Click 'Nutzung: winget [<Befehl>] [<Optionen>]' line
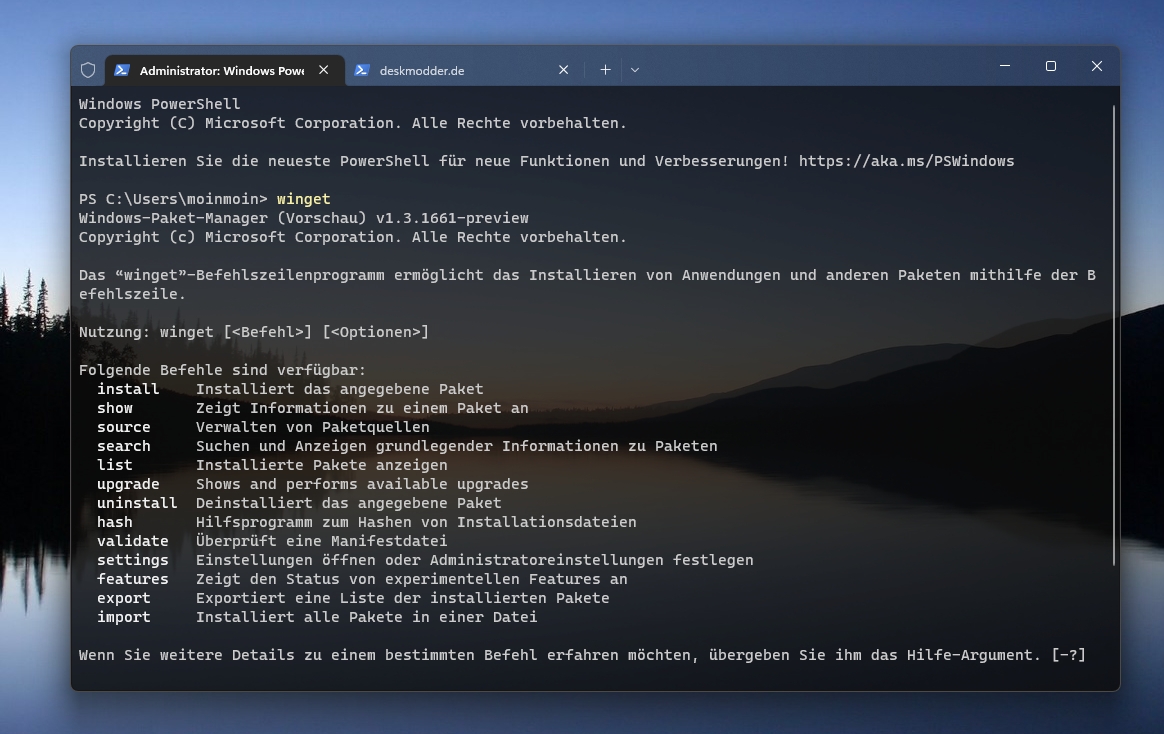Screen dimensions: 1164x734 pos(254,332)
